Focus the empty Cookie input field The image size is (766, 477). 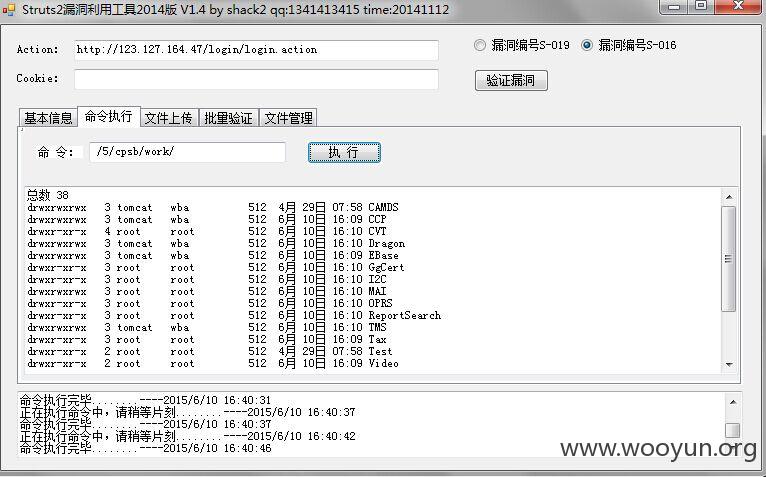point(256,80)
